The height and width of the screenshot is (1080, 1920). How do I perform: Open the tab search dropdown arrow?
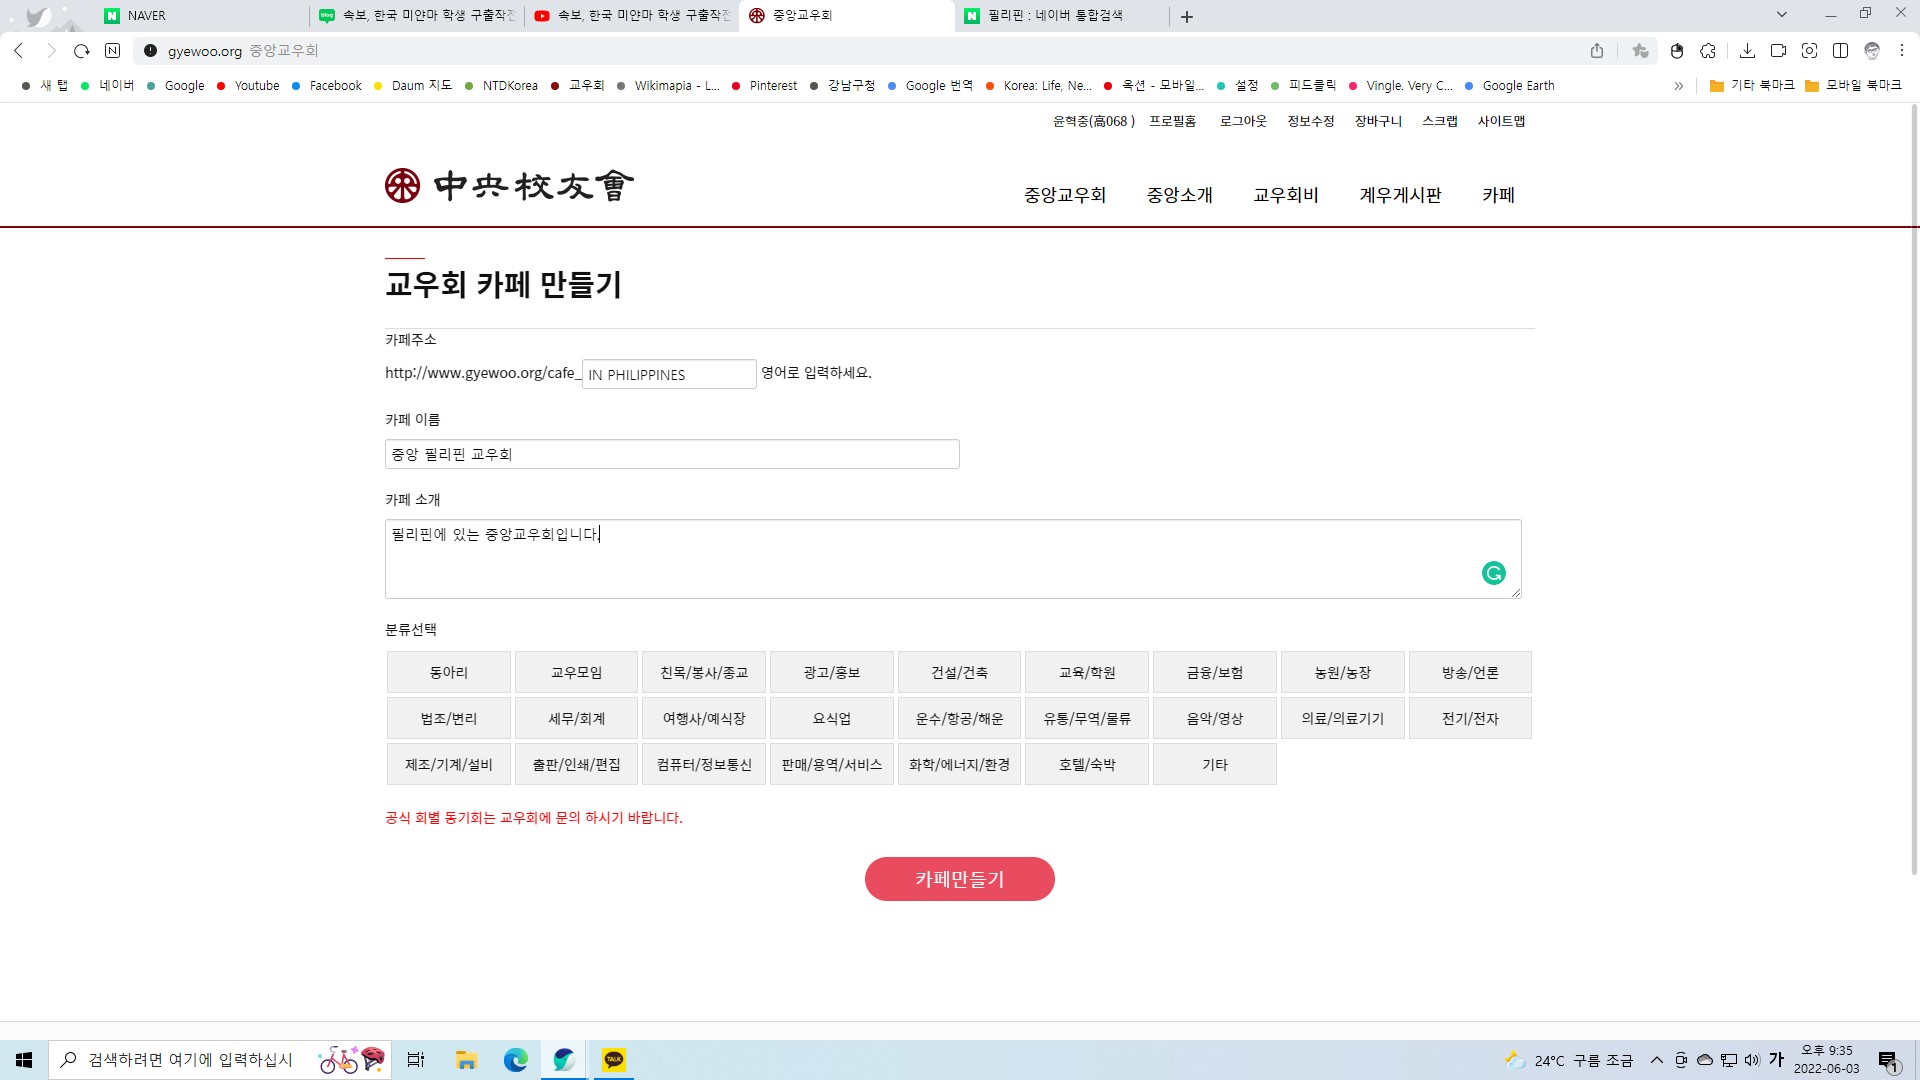[1781, 15]
